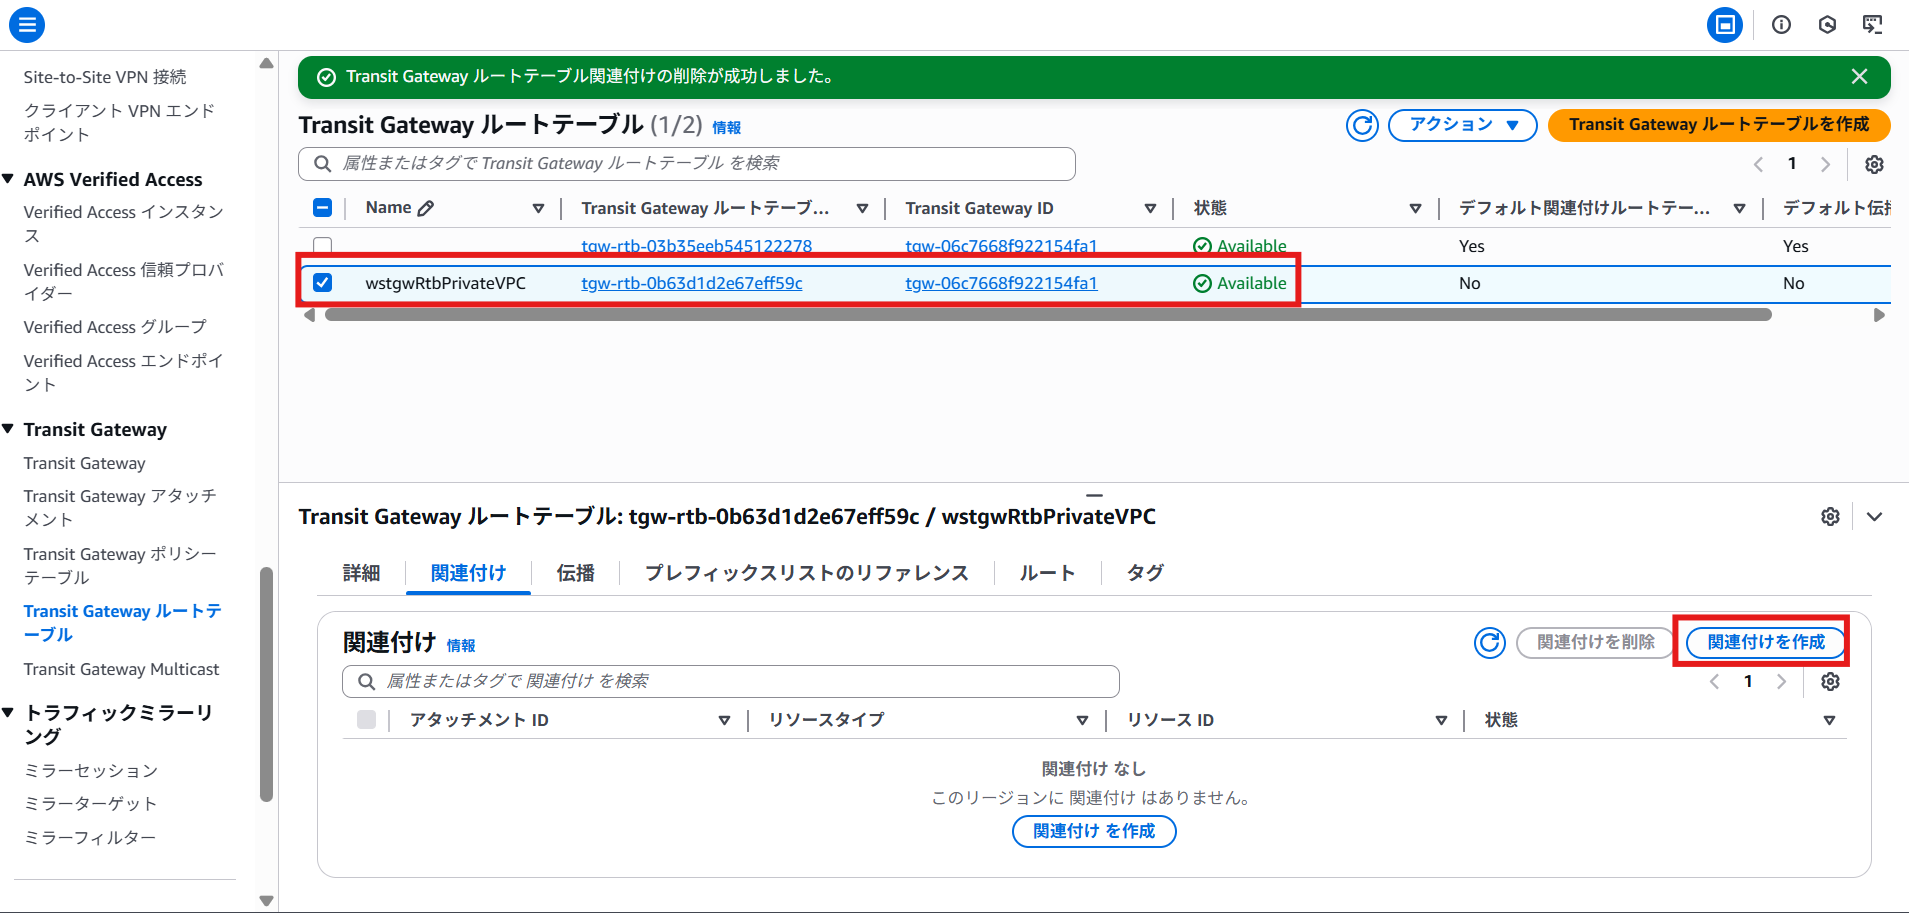Open the アクション dropdown
This screenshot has width=1909, height=913.
click(1462, 125)
